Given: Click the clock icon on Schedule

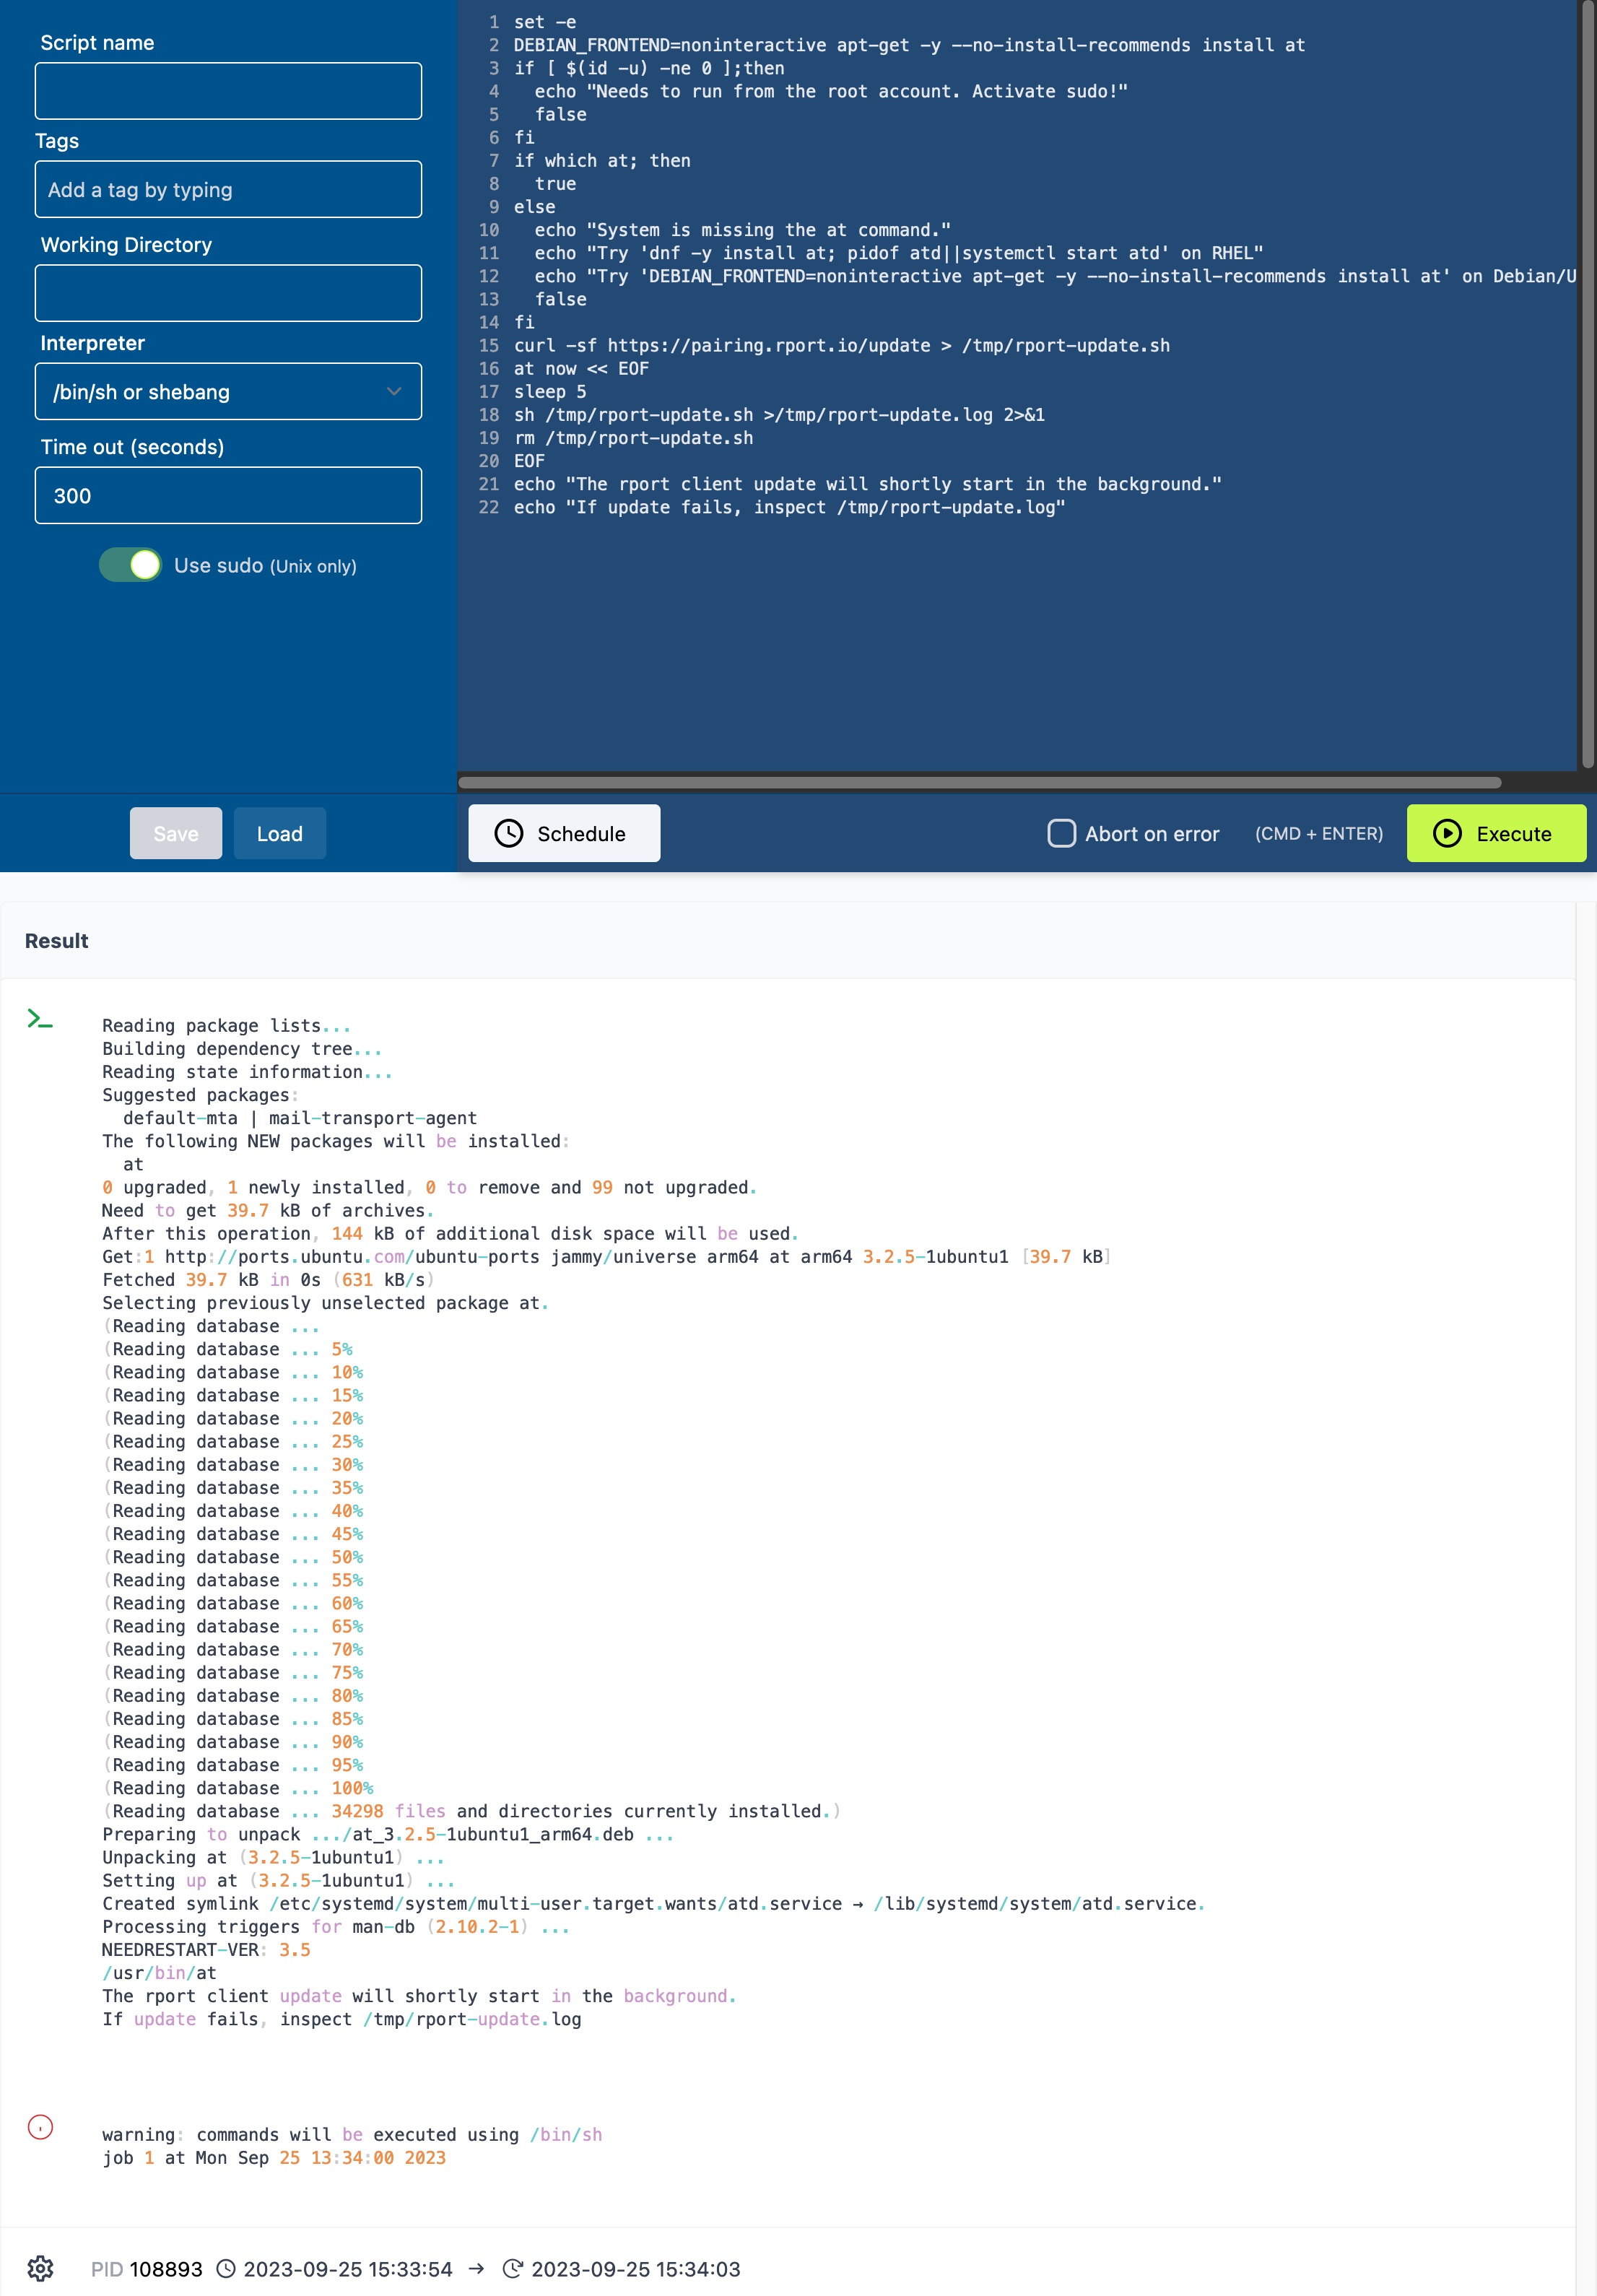Looking at the screenshot, I should click(x=509, y=833).
